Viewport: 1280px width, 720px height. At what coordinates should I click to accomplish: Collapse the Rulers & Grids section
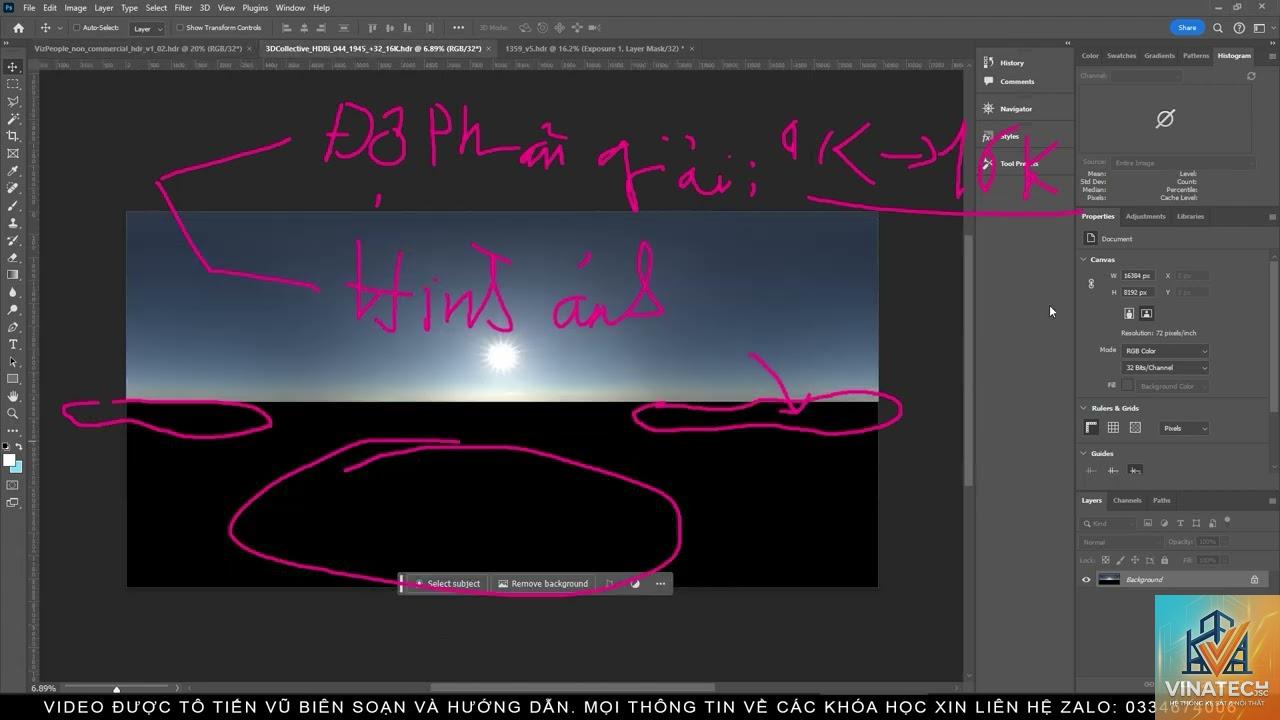click(1084, 408)
